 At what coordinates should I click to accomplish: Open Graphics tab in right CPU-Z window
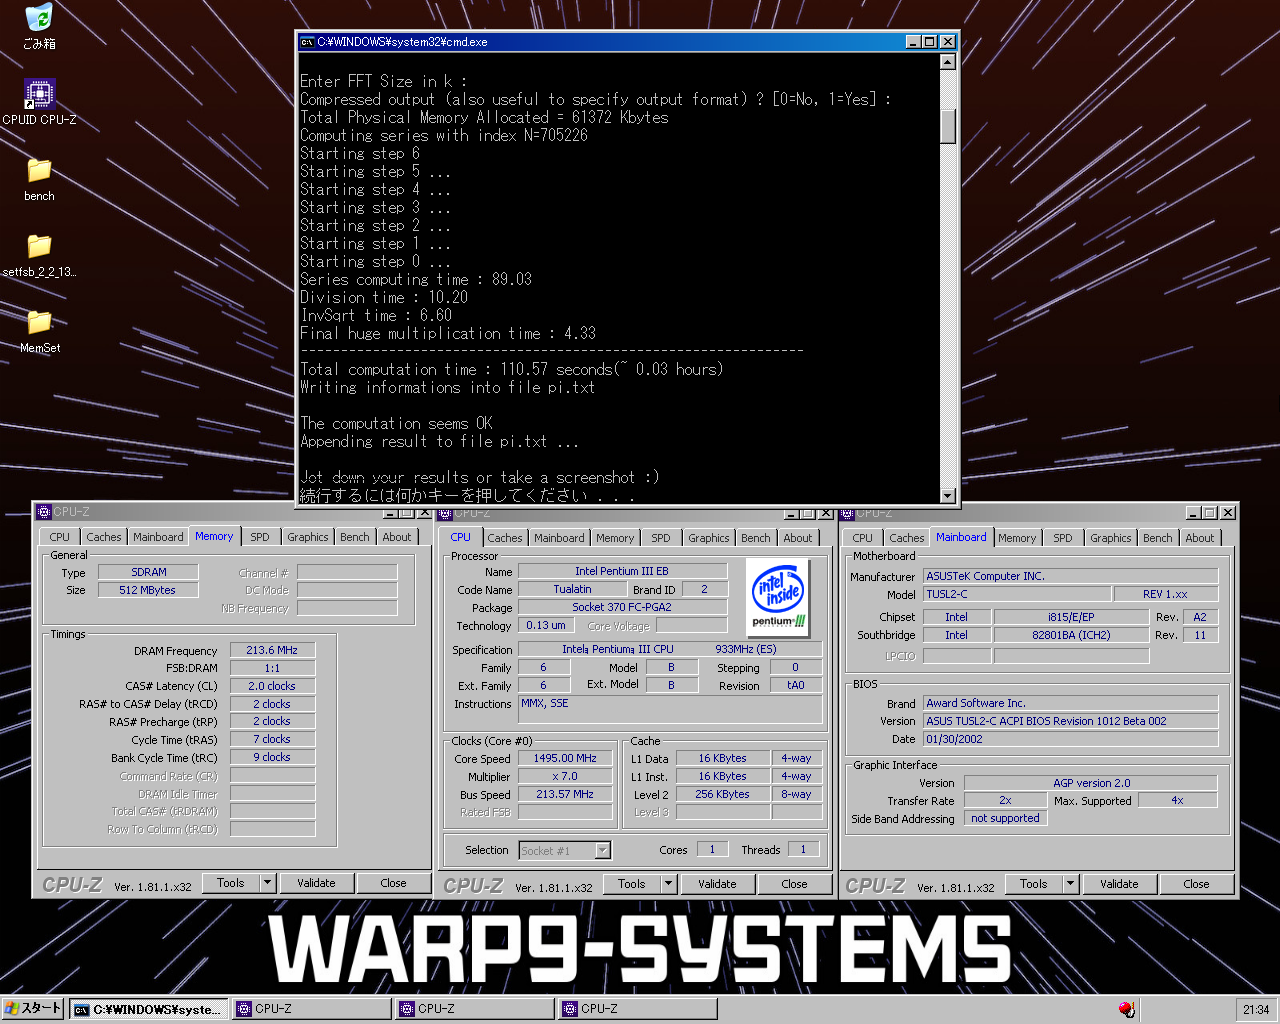point(1111,538)
